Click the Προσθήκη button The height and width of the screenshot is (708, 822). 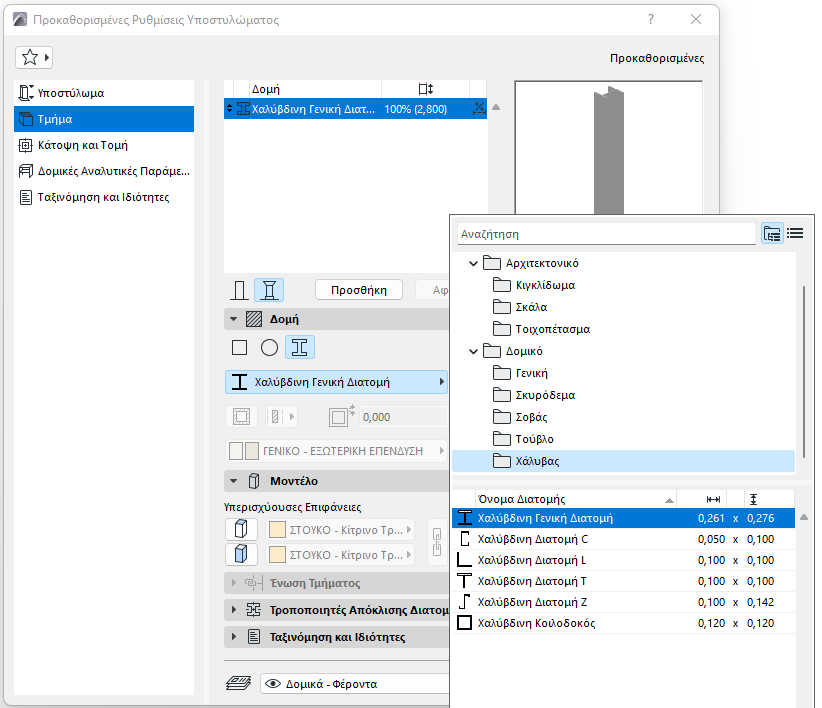tap(359, 290)
